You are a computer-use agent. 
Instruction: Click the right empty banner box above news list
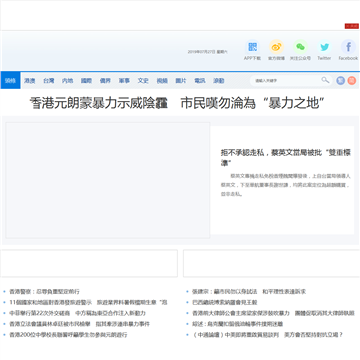[x=271, y=263]
